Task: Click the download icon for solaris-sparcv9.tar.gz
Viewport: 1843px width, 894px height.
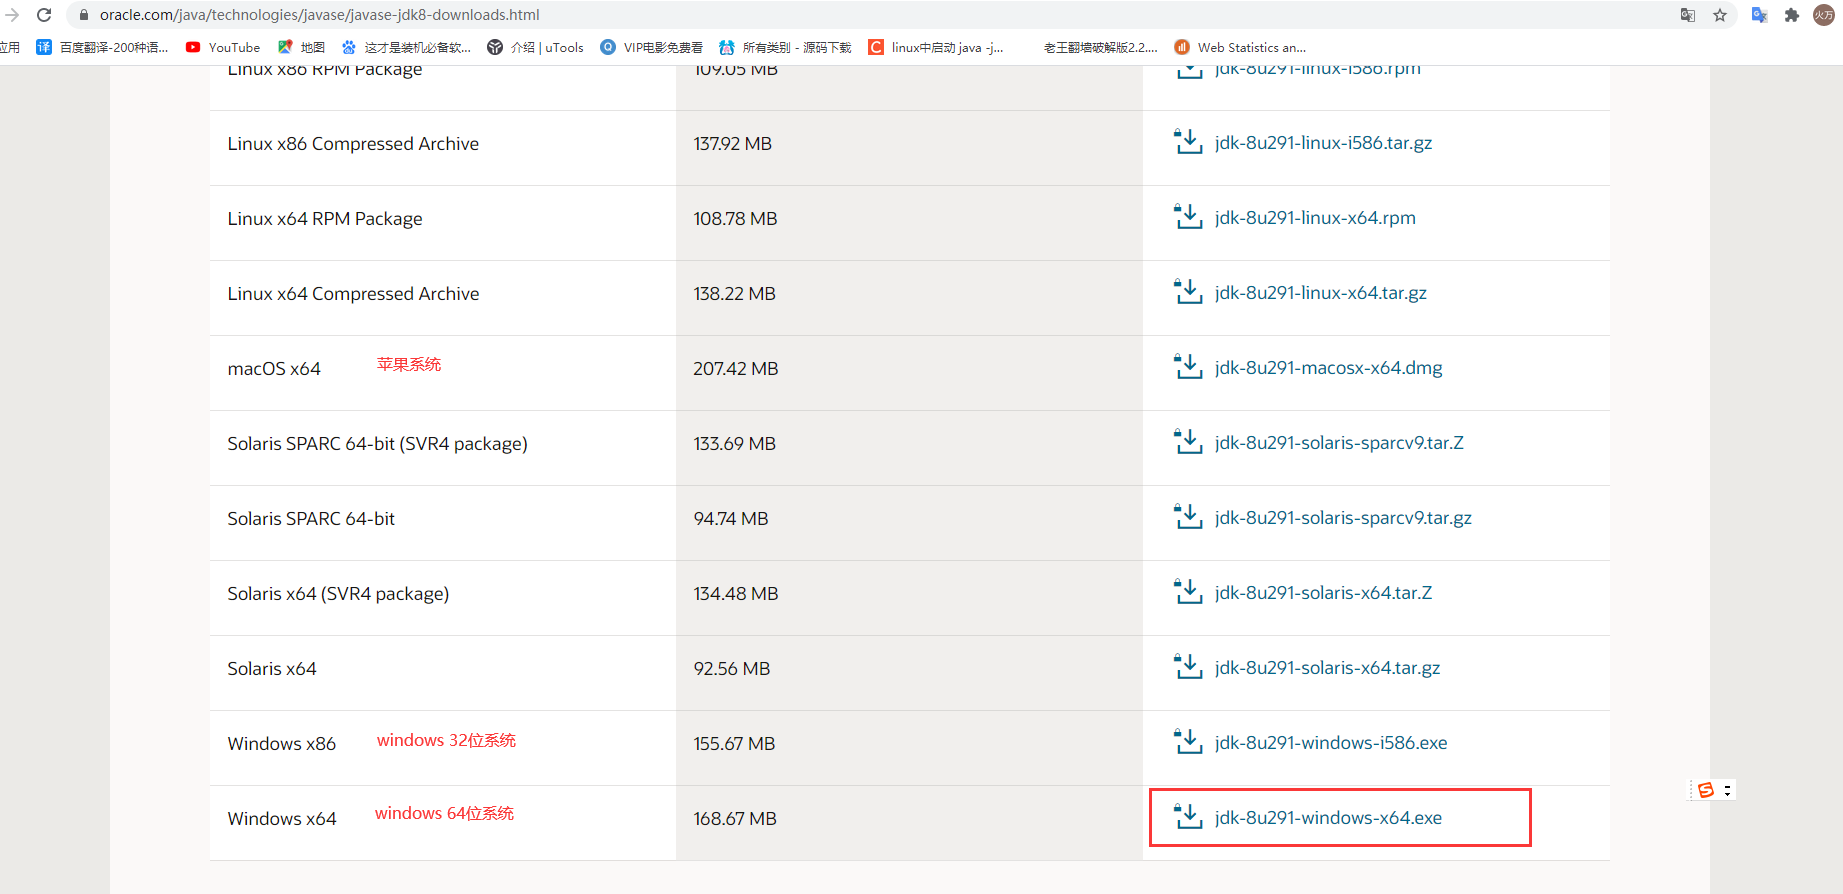Action: pos(1188,517)
